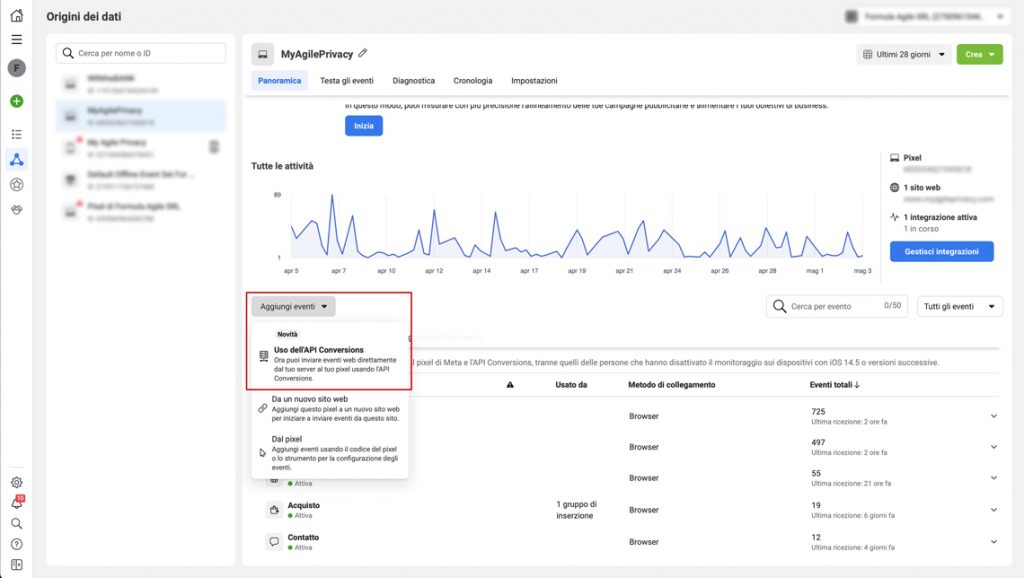The width and height of the screenshot is (1024, 578).
Task: Open the Tutti gli eventi filter dropdown
Action: pos(958,305)
